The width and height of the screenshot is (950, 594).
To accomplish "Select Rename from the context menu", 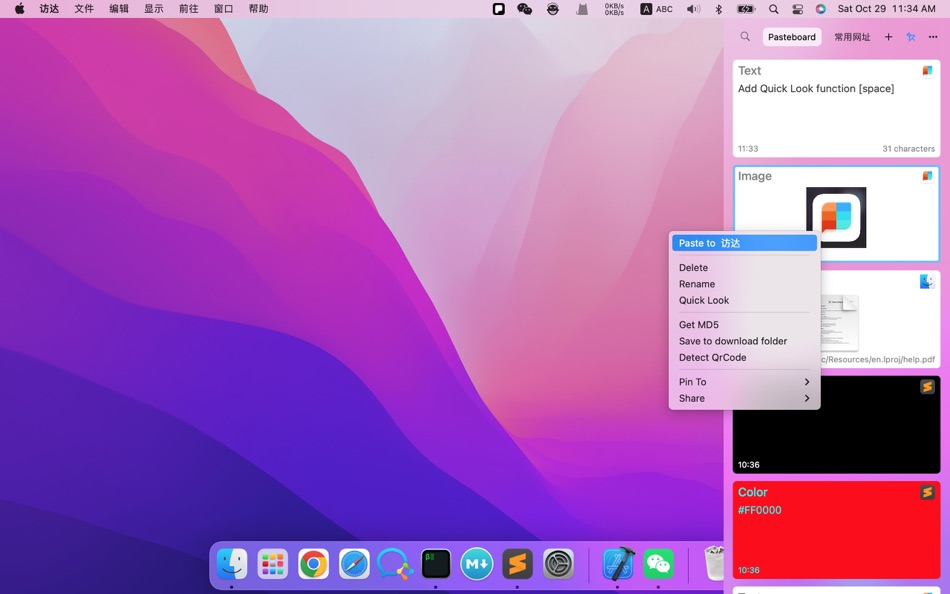I will (x=744, y=284).
